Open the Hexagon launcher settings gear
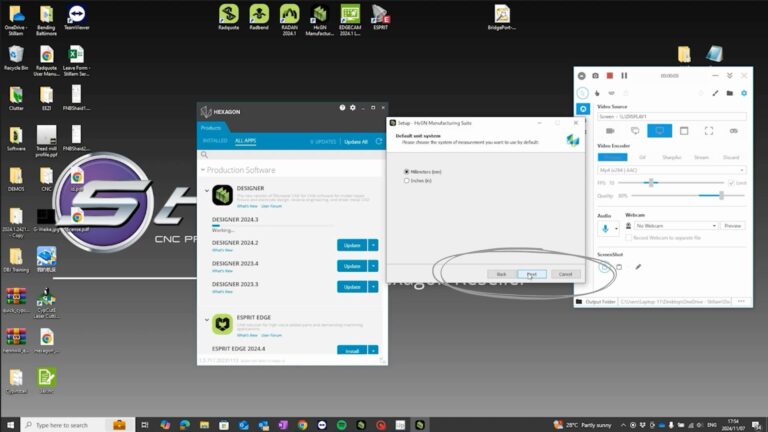Image resolution: width=768 pixels, height=432 pixels. pyautogui.click(x=352, y=107)
